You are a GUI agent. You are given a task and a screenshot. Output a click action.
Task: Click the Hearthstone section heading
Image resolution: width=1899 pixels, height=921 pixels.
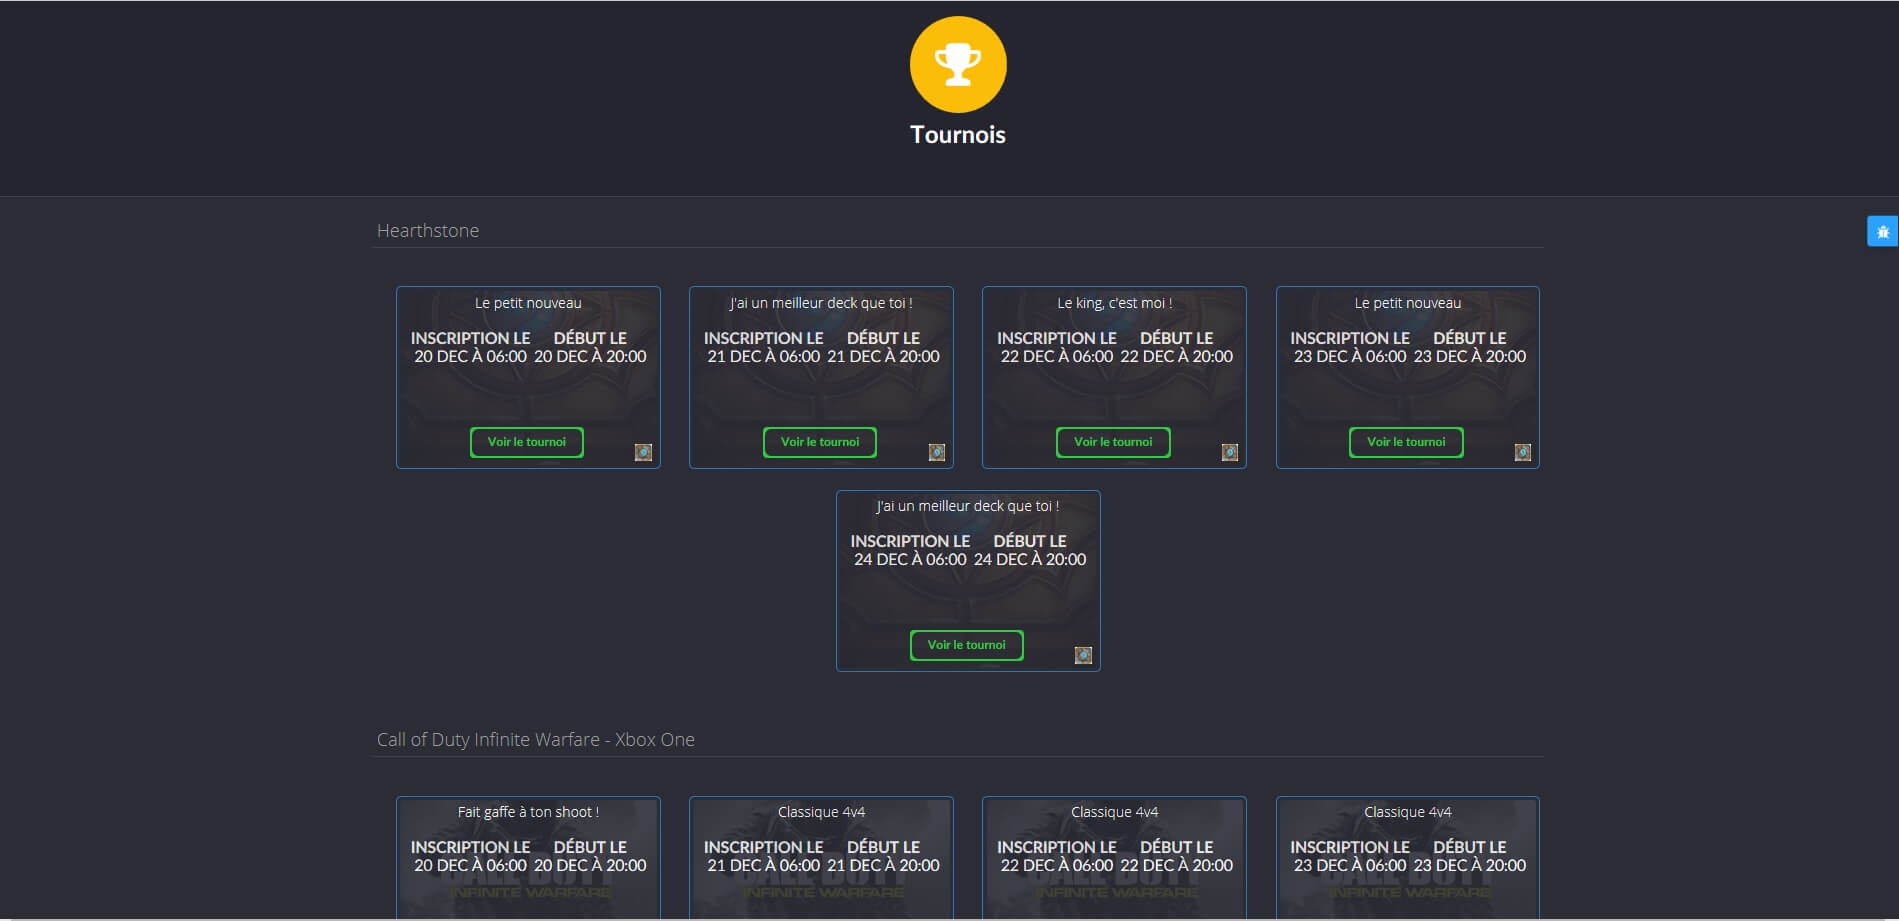point(428,231)
